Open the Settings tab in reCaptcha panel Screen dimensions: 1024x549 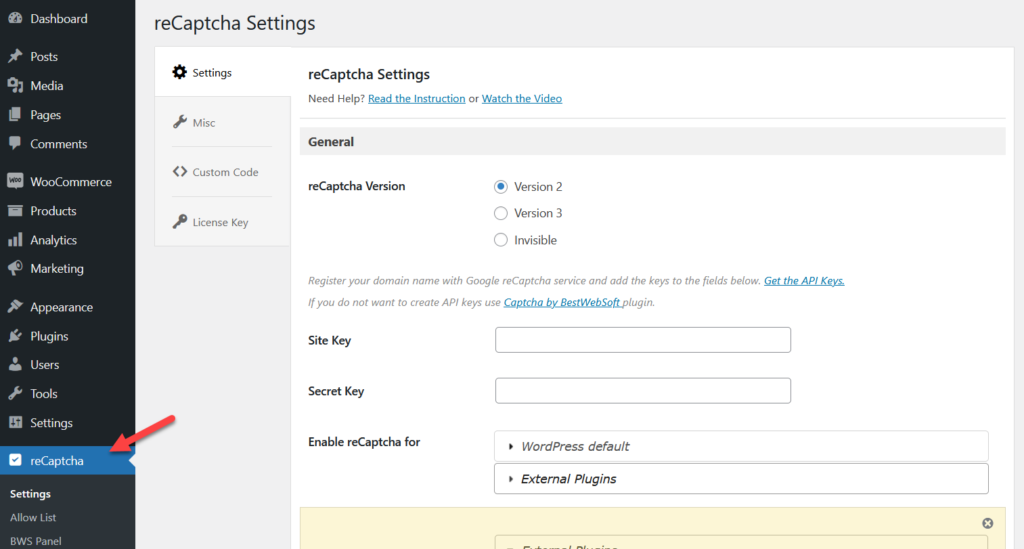[x=223, y=72]
